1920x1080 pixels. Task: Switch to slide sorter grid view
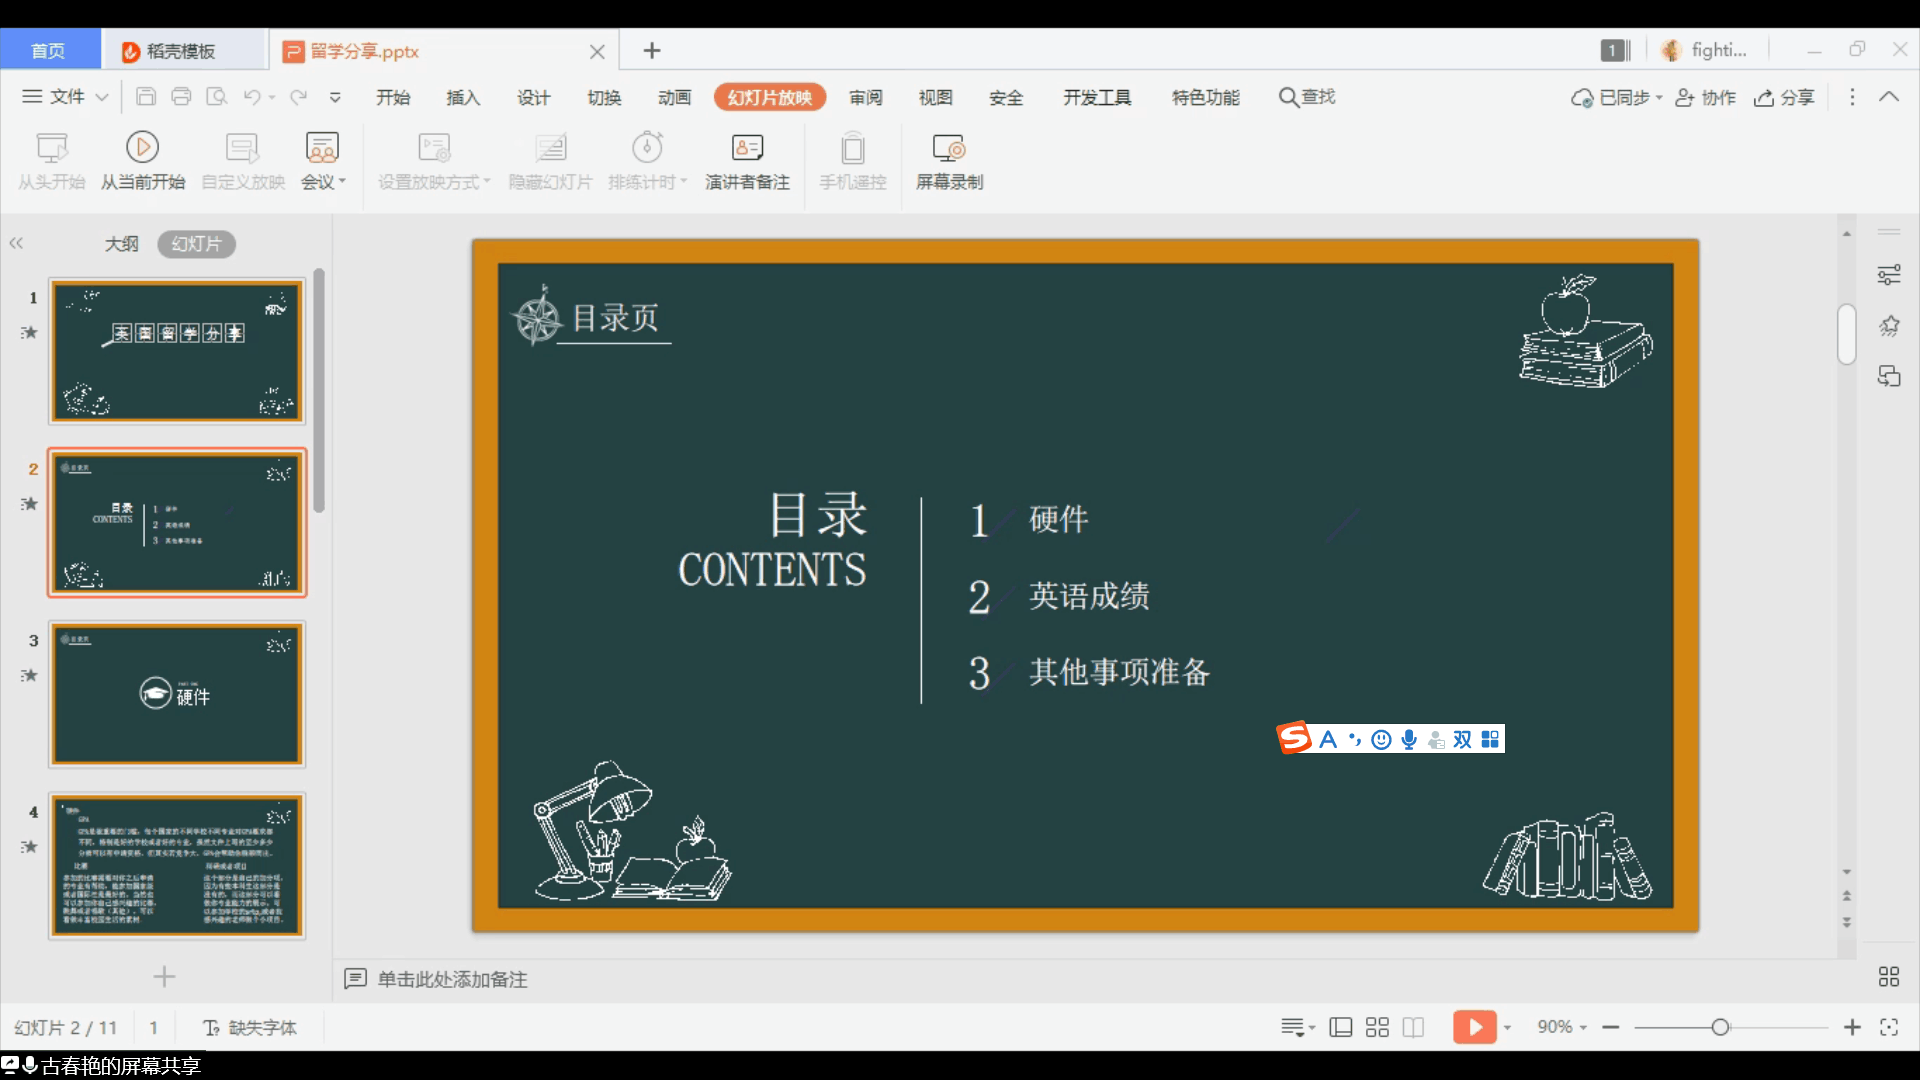(1377, 1027)
